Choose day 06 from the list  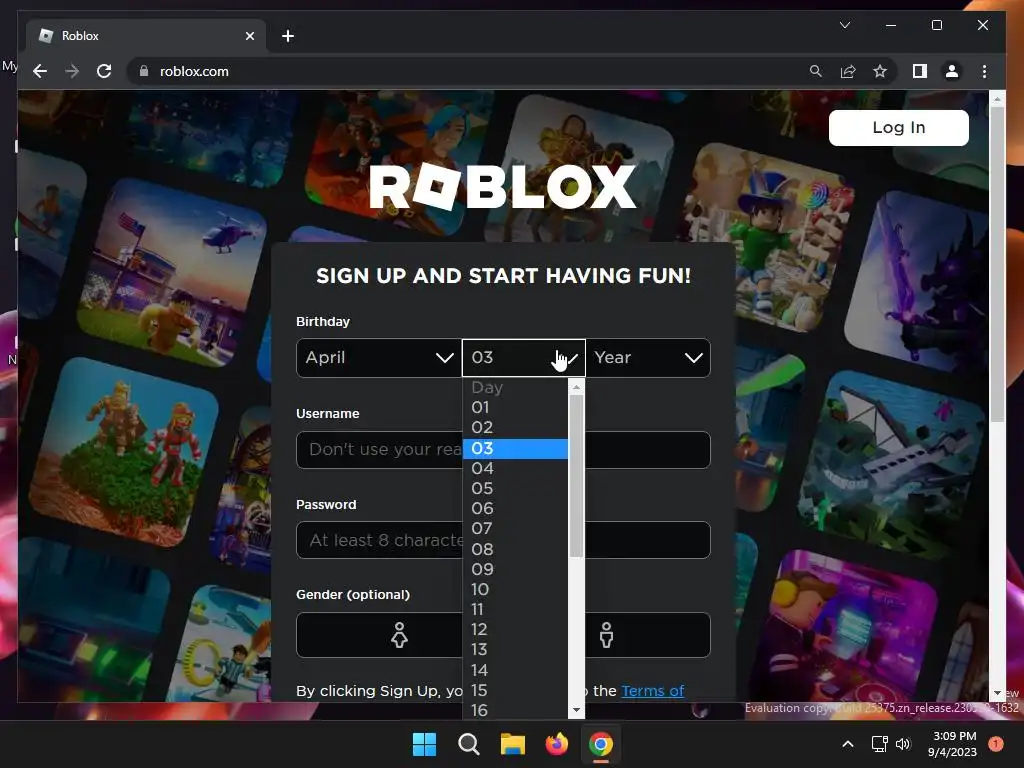pos(515,509)
